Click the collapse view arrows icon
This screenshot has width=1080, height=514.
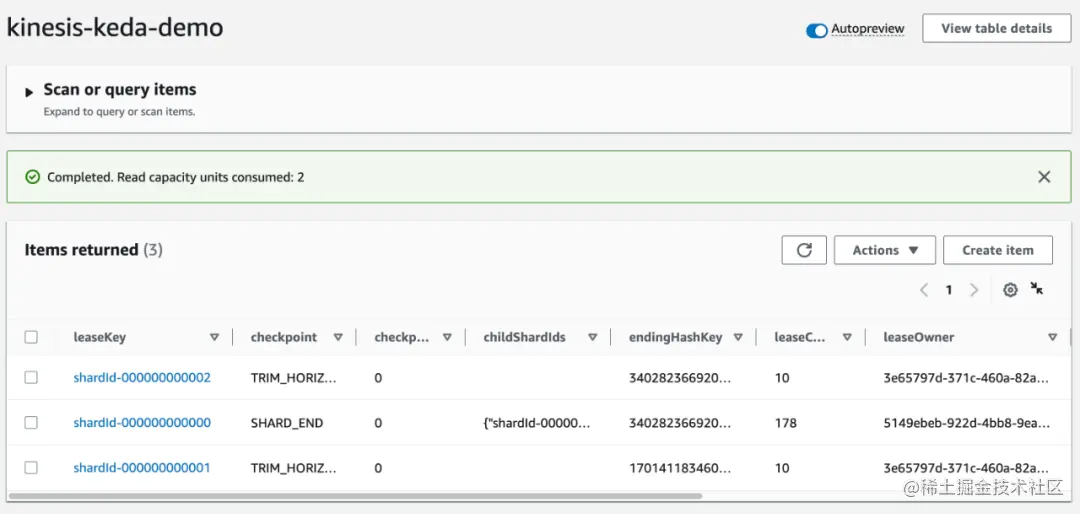1037,289
